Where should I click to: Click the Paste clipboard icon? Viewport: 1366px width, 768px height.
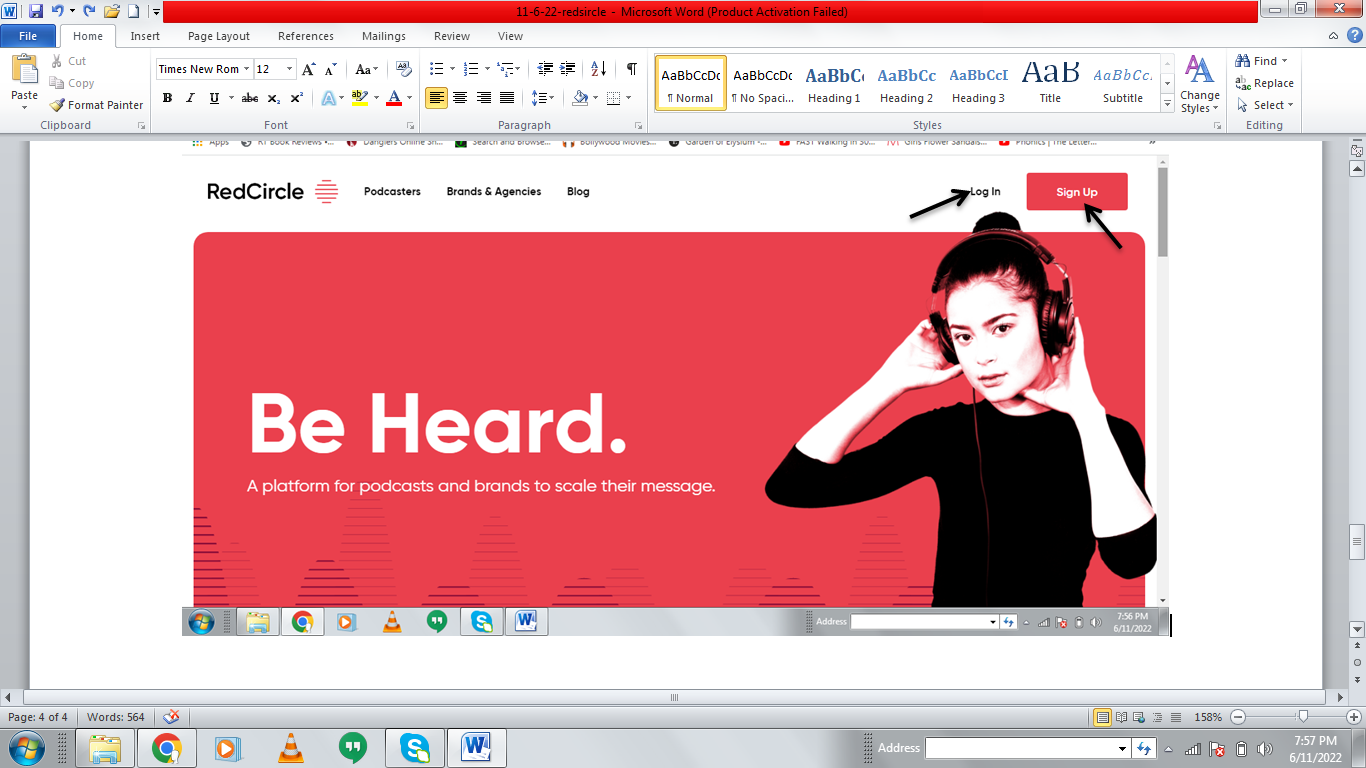[24, 70]
